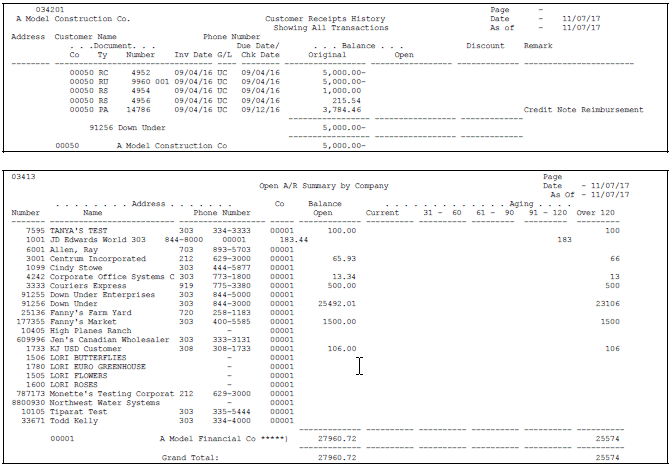Click the 'Grand Total:' label

point(190,458)
